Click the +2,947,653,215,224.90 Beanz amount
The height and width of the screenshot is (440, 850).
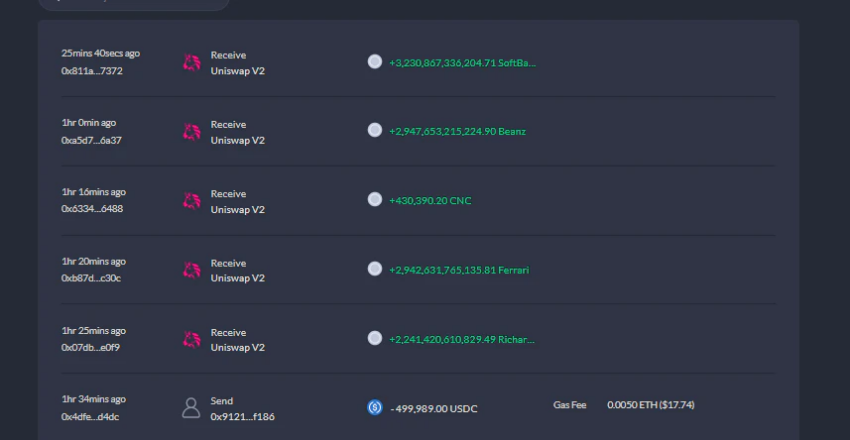coord(458,132)
